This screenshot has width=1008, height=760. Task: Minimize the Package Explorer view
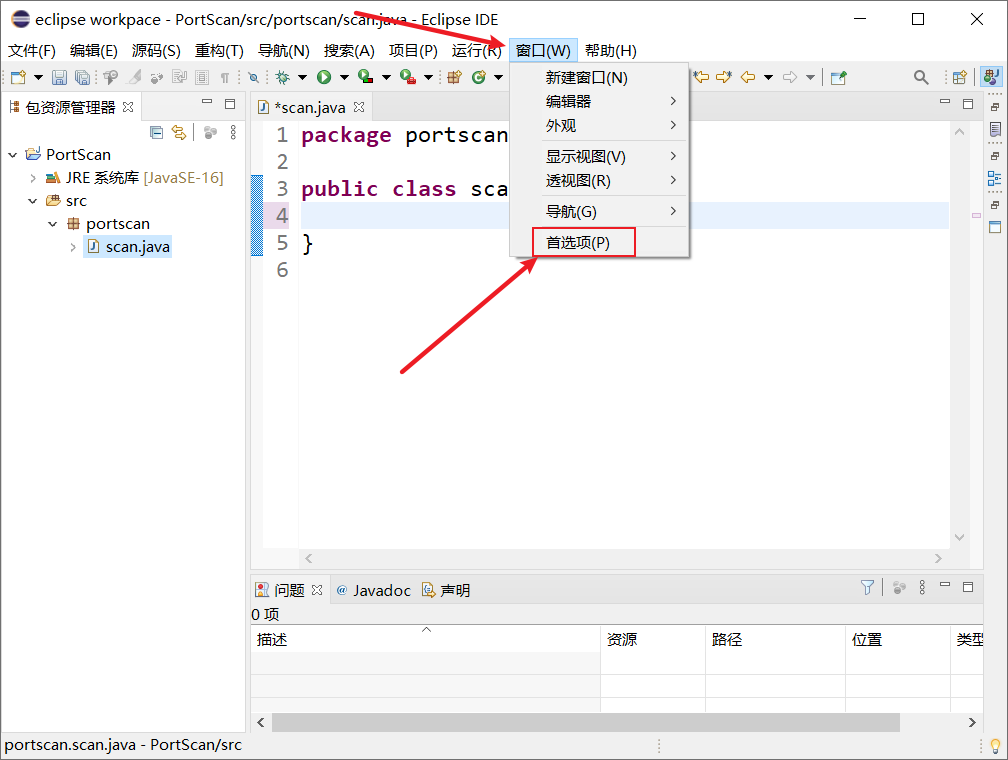coord(207,103)
